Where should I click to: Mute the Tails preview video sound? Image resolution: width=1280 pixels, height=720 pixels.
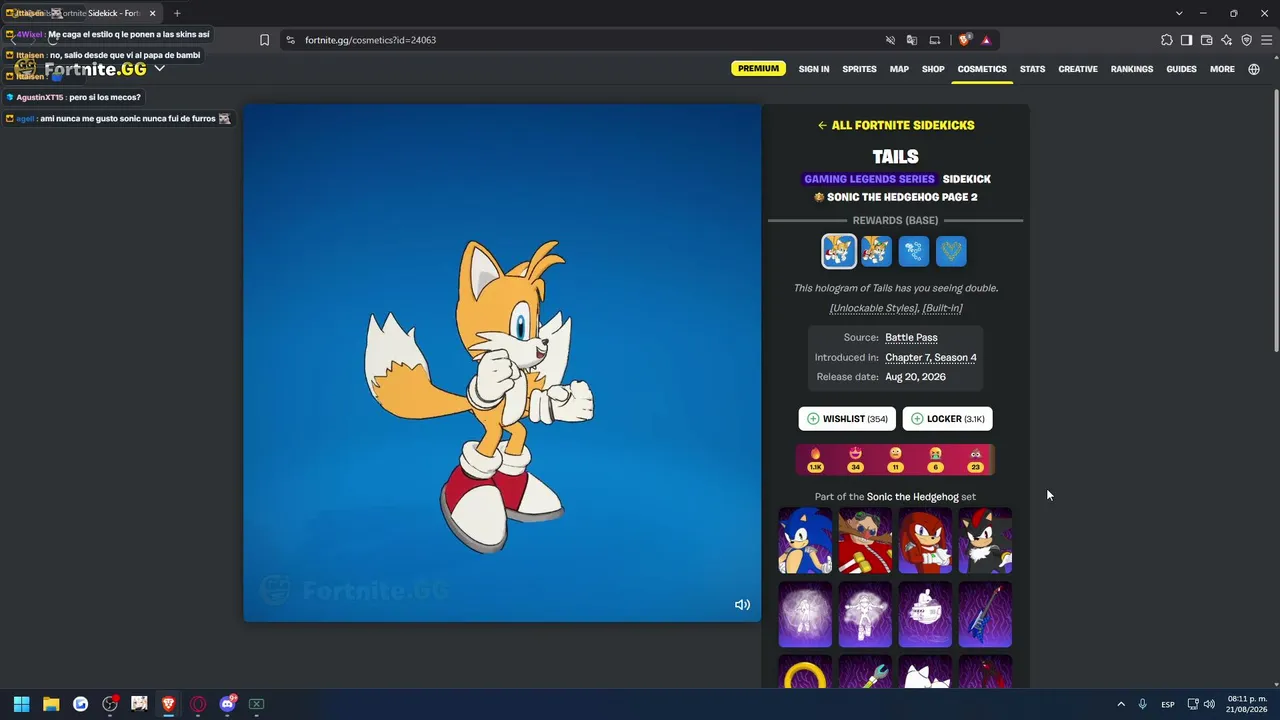(742, 604)
